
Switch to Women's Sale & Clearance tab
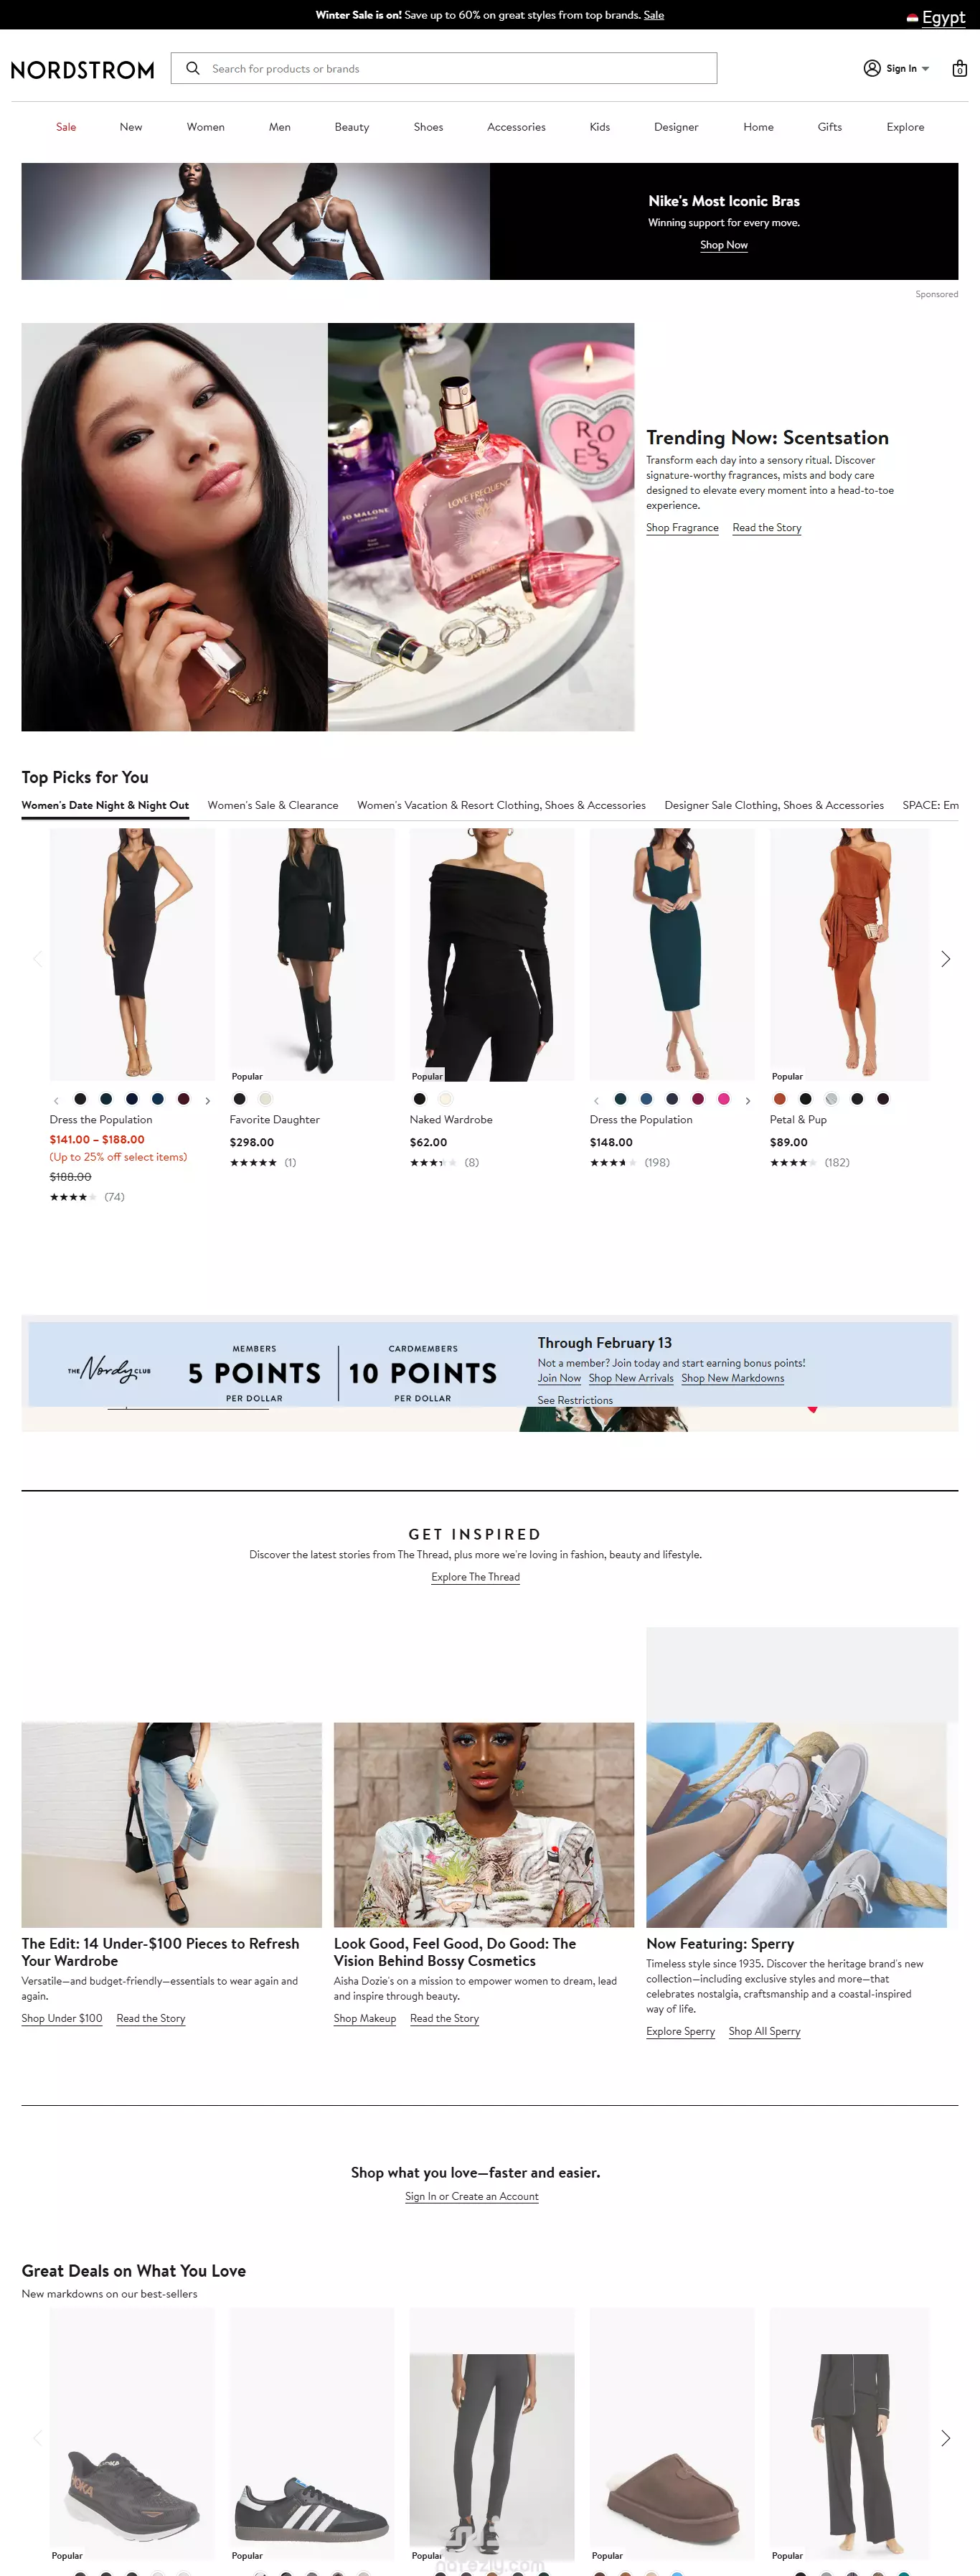click(273, 805)
